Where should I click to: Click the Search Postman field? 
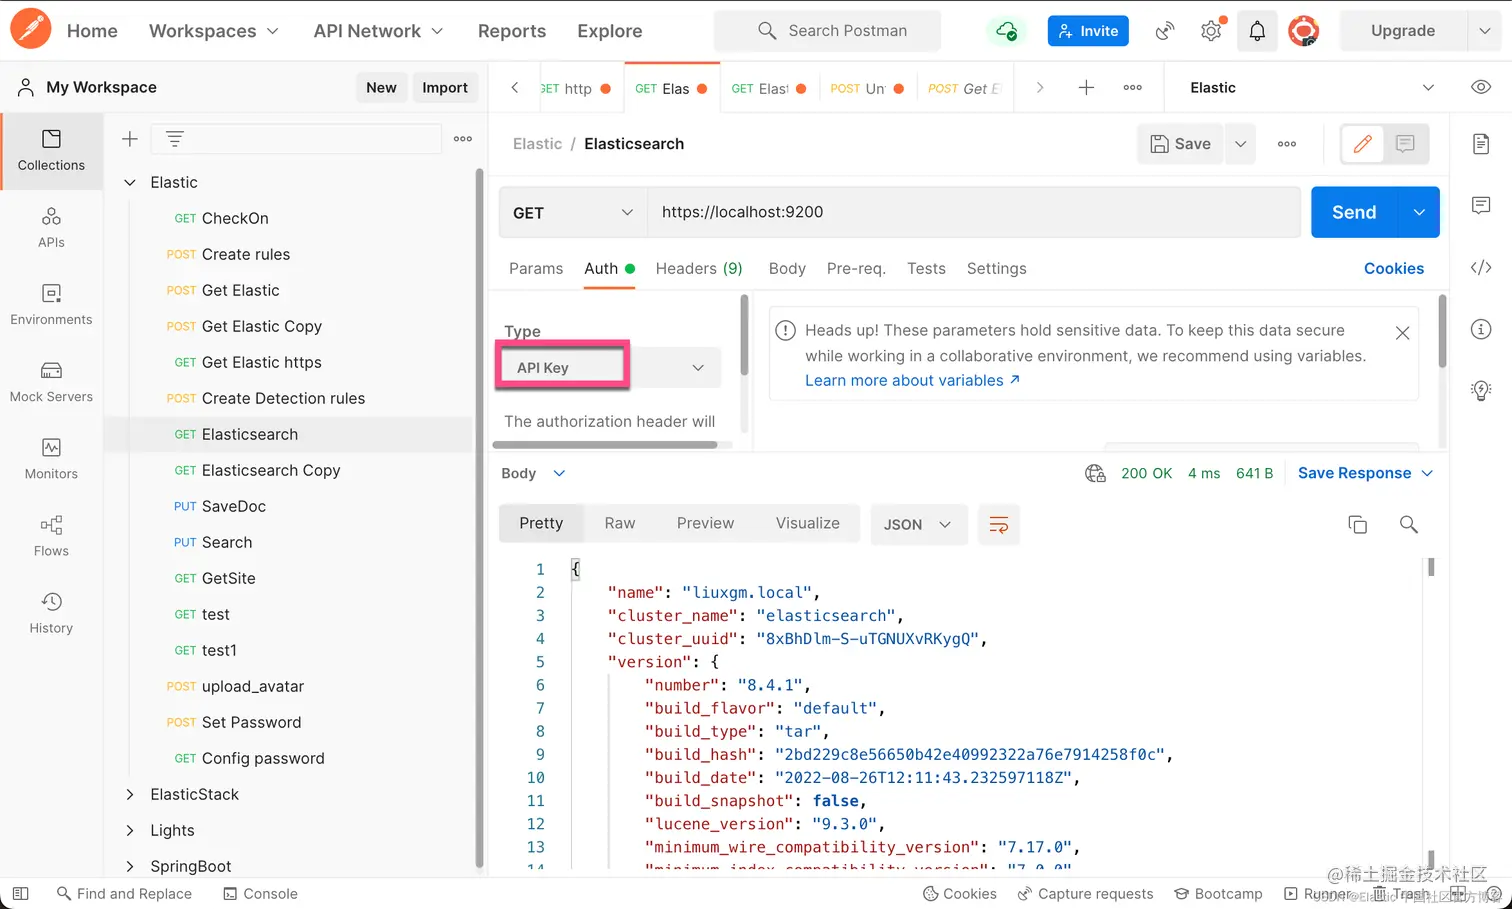[827, 31]
